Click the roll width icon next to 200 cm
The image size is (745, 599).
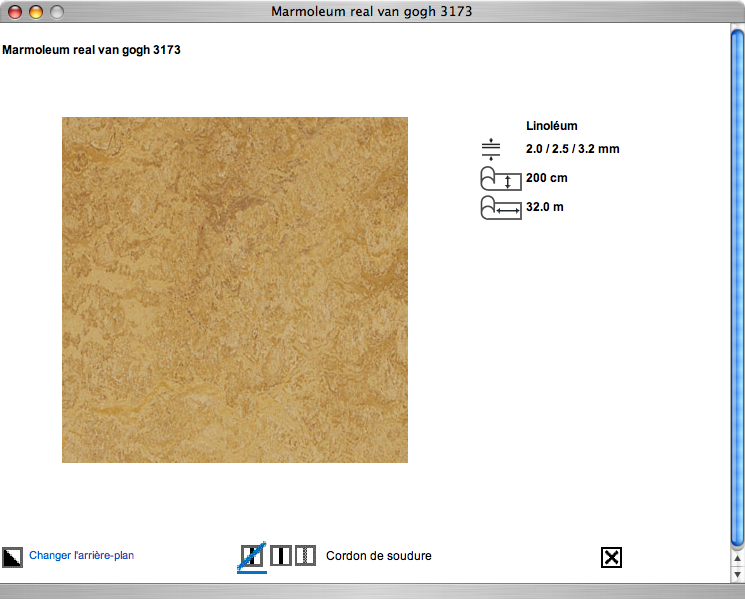click(501, 179)
